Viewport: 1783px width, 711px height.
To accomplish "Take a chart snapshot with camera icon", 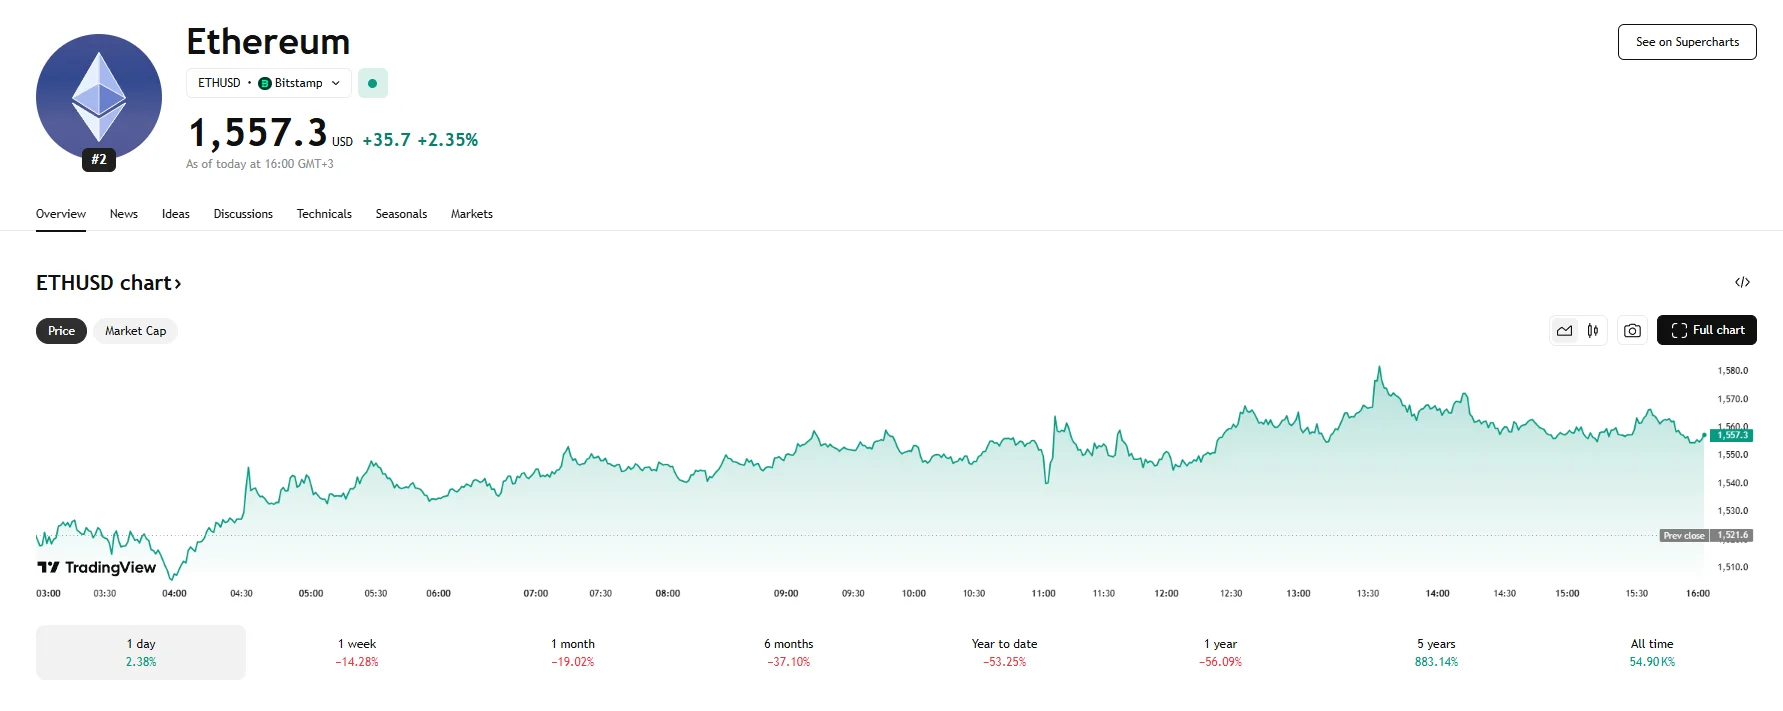I will click(x=1632, y=331).
